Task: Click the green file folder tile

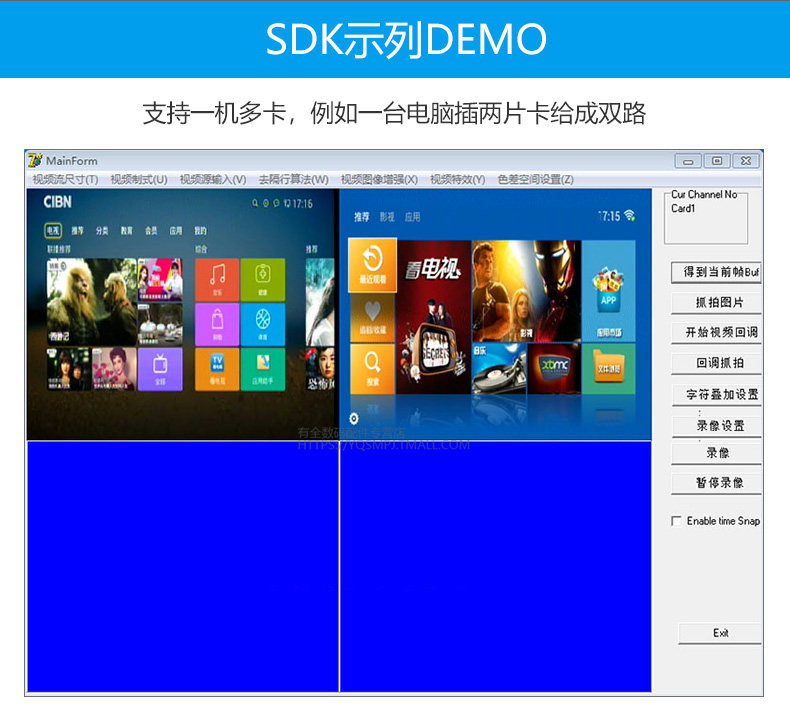Action: [x=608, y=368]
